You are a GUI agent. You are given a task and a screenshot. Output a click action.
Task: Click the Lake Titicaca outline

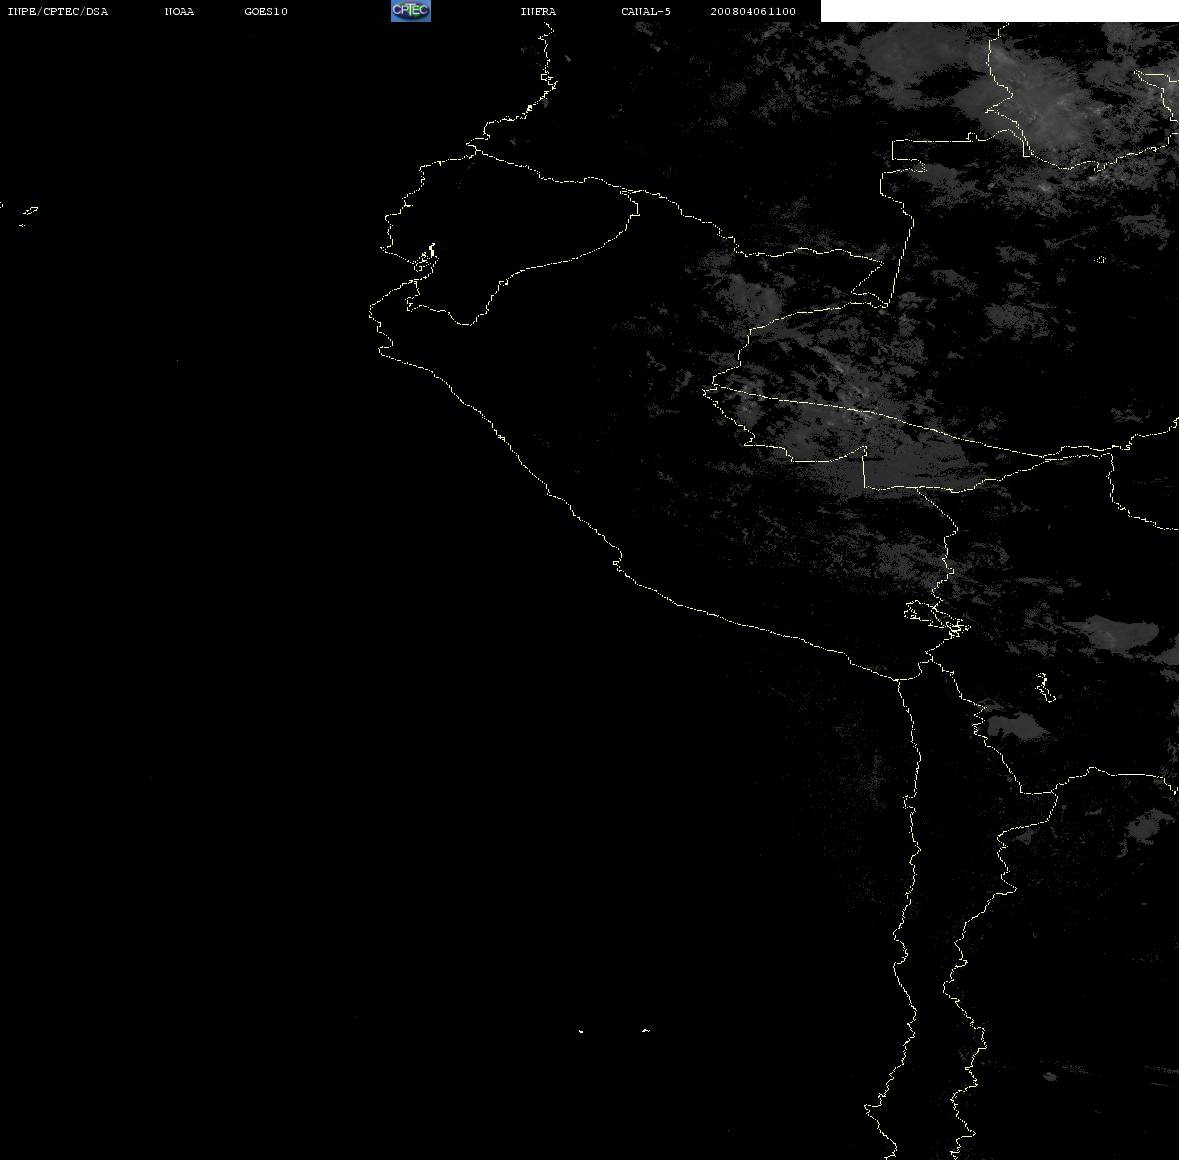click(x=936, y=619)
